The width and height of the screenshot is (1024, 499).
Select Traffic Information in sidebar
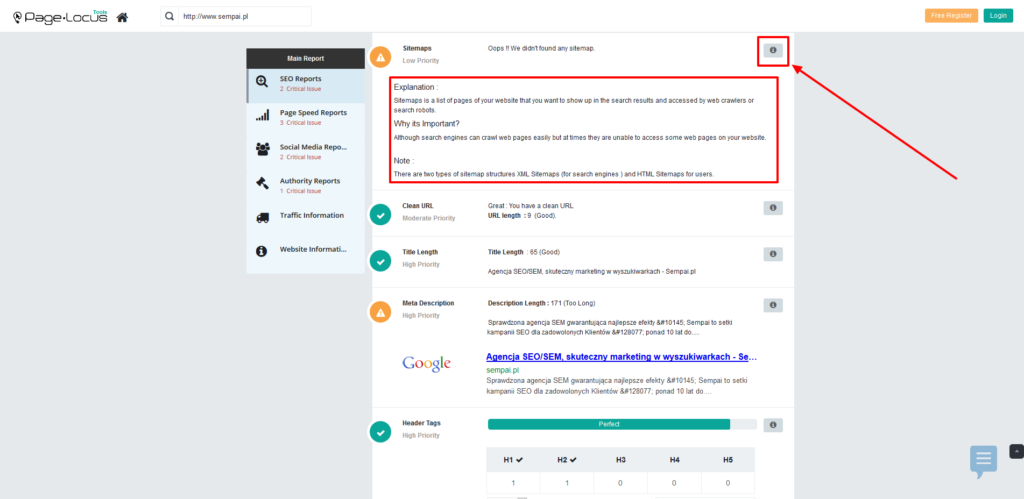306,219
